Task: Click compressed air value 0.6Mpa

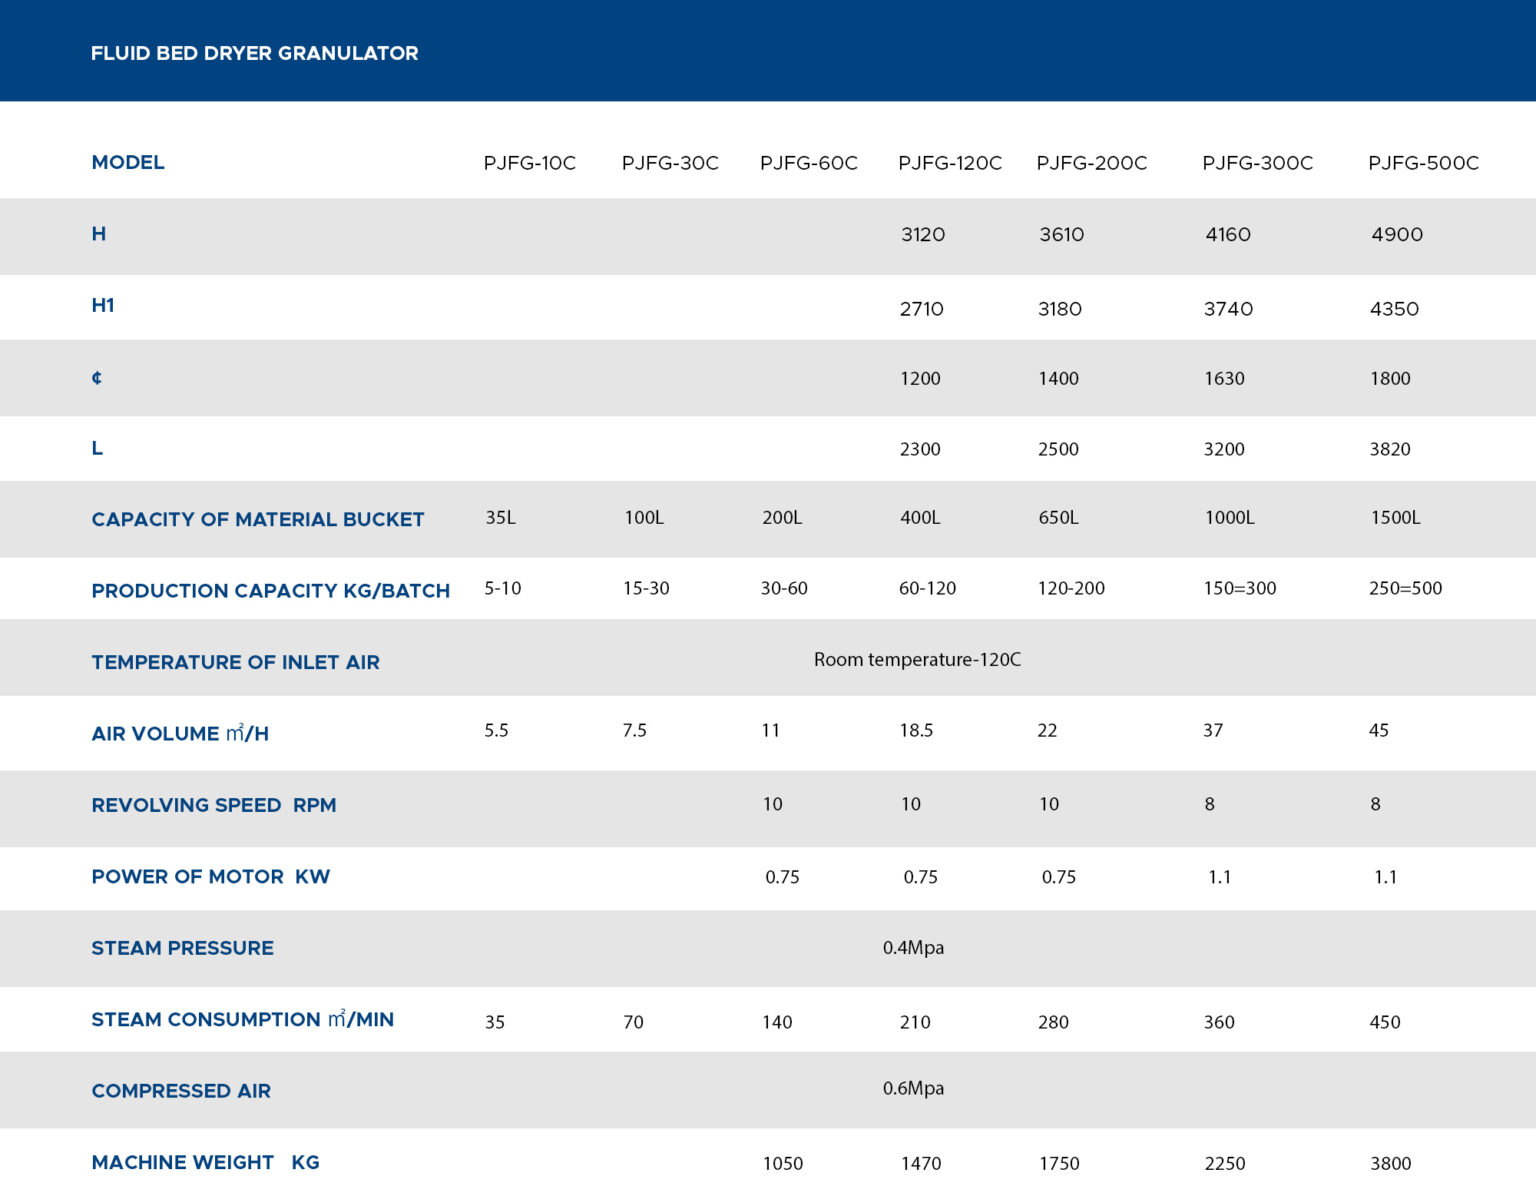Action: click(x=913, y=1088)
